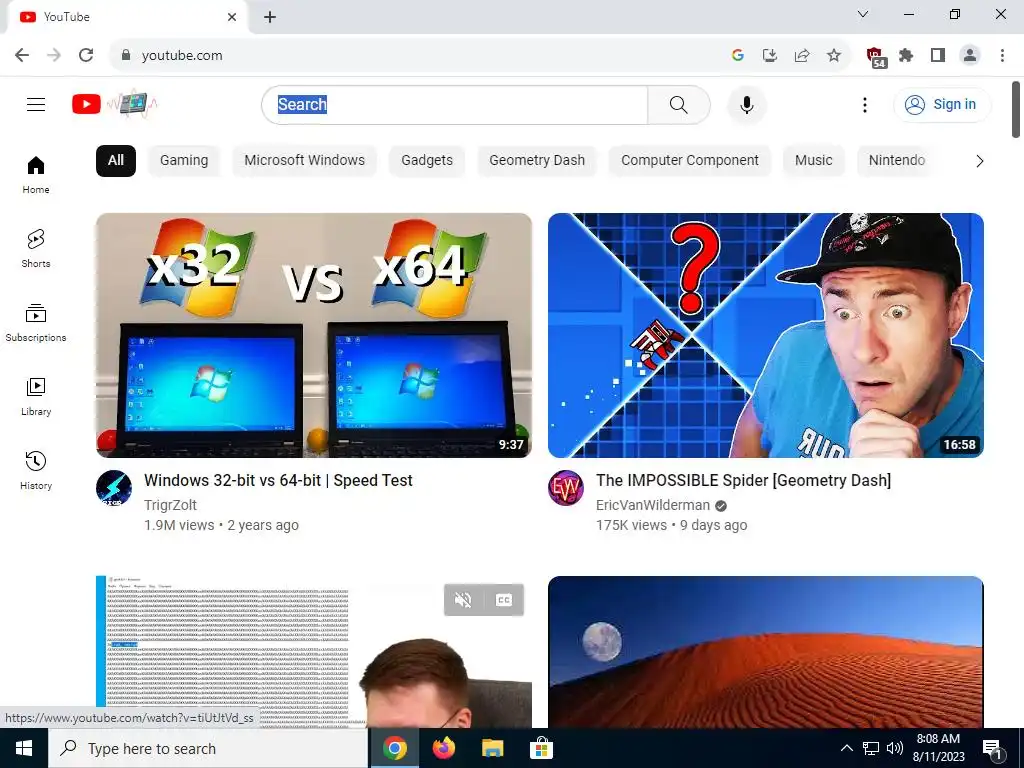This screenshot has width=1024, height=768.
Task: Click the youtube.com address bar
Action: (418, 56)
